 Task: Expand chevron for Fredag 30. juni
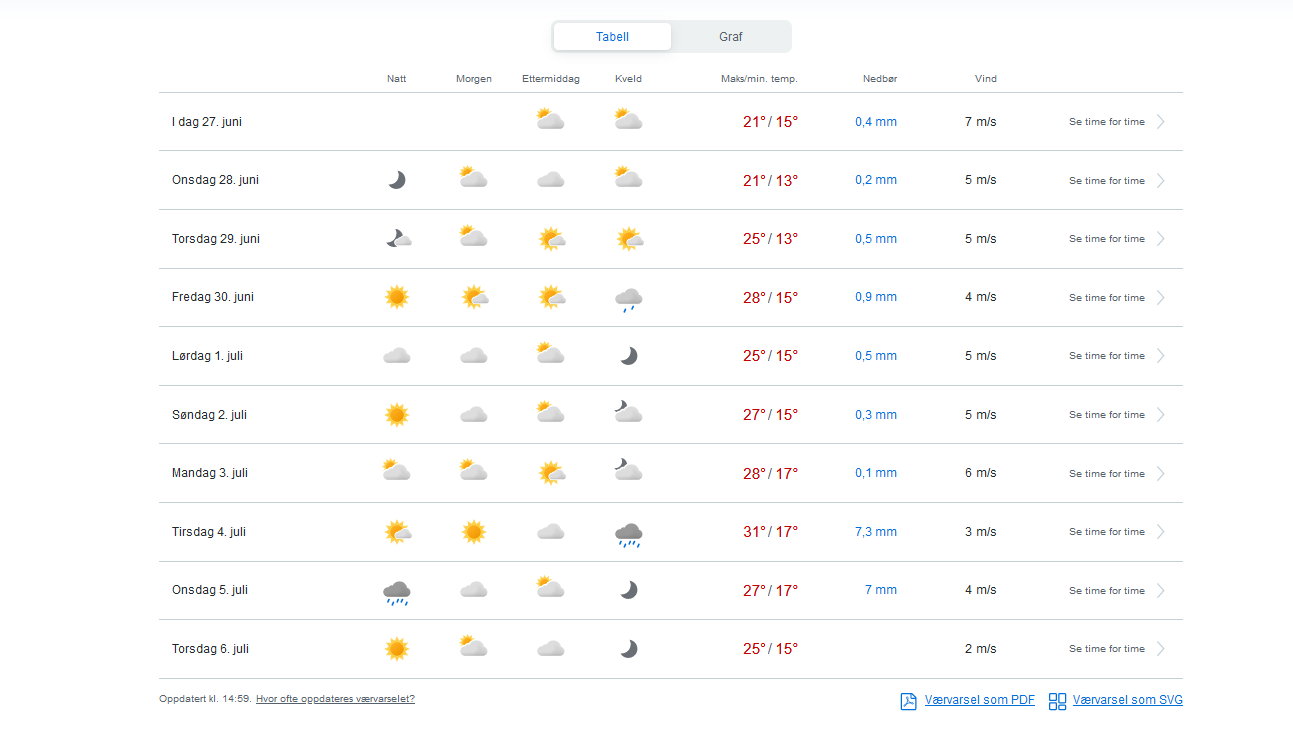pos(1160,298)
